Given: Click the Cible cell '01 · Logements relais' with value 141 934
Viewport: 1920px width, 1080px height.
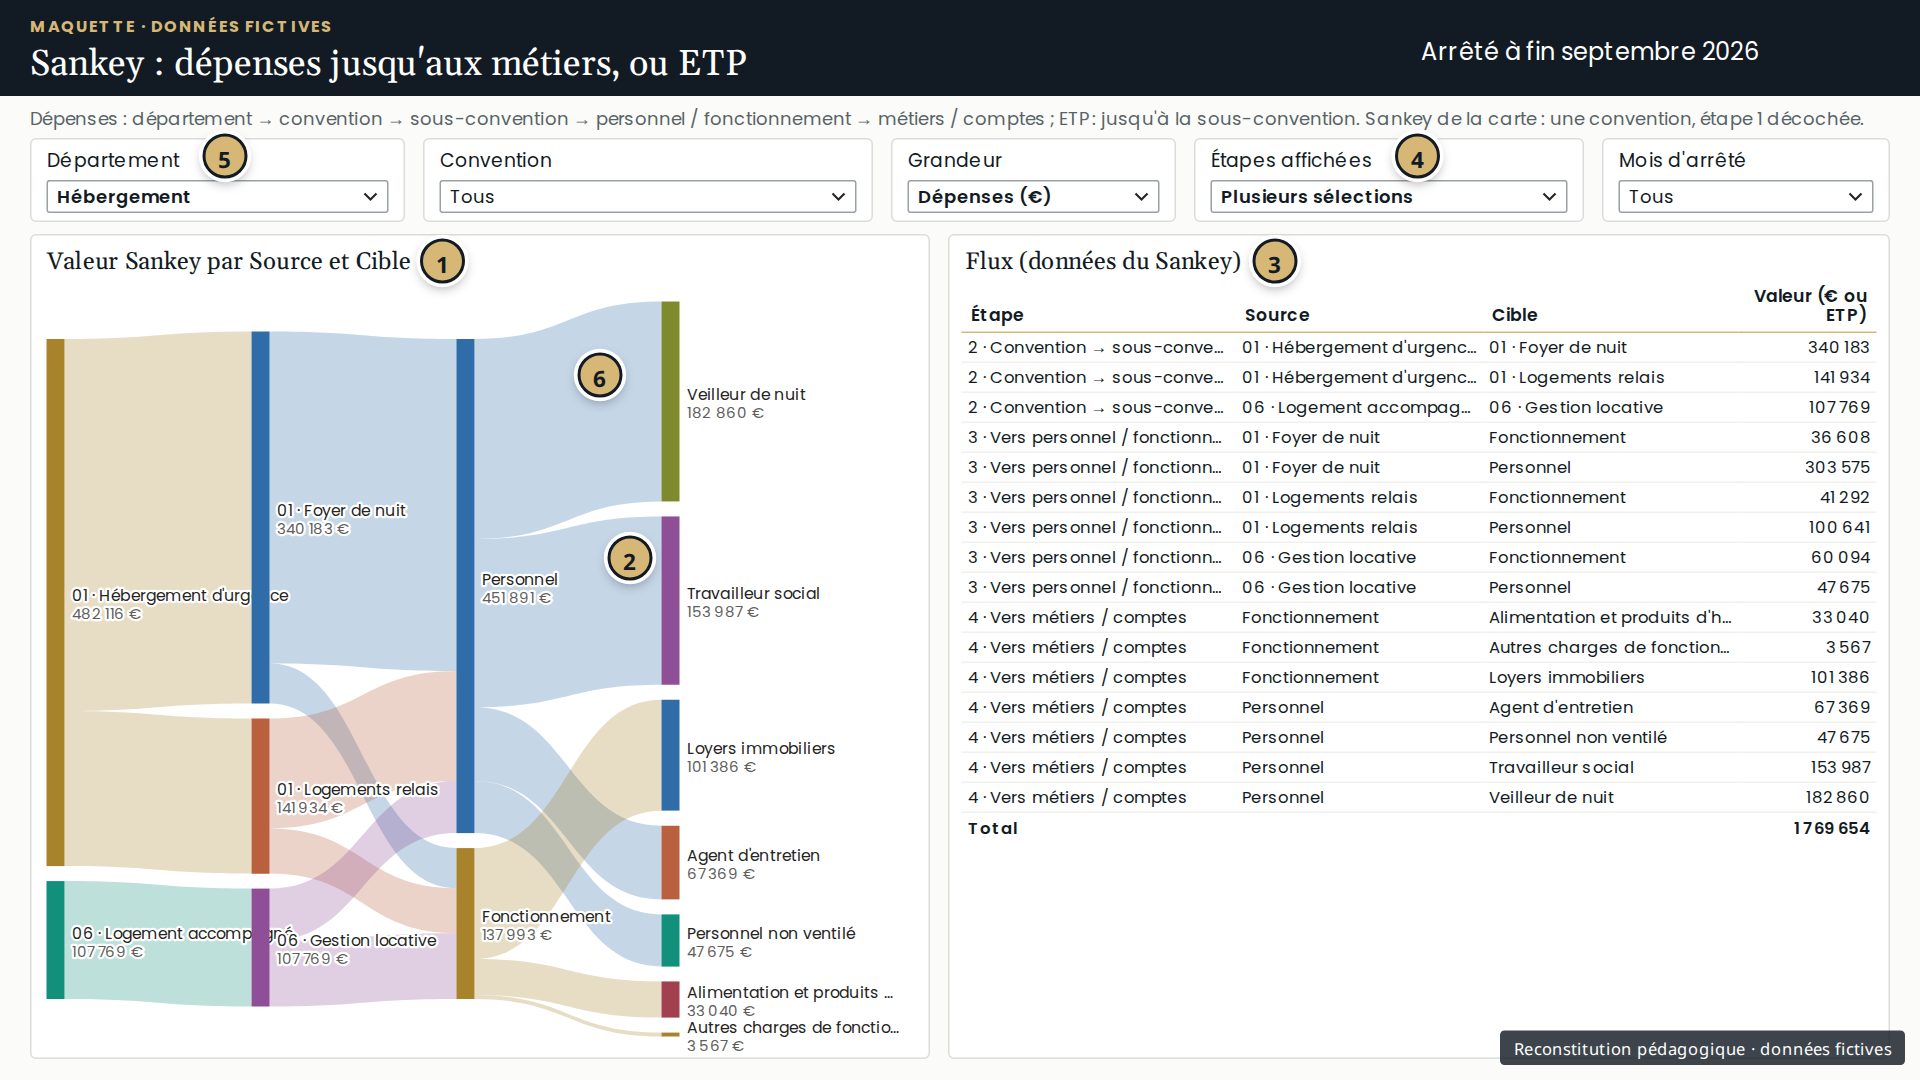Looking at the screenshot, I should pos(1576,377).
